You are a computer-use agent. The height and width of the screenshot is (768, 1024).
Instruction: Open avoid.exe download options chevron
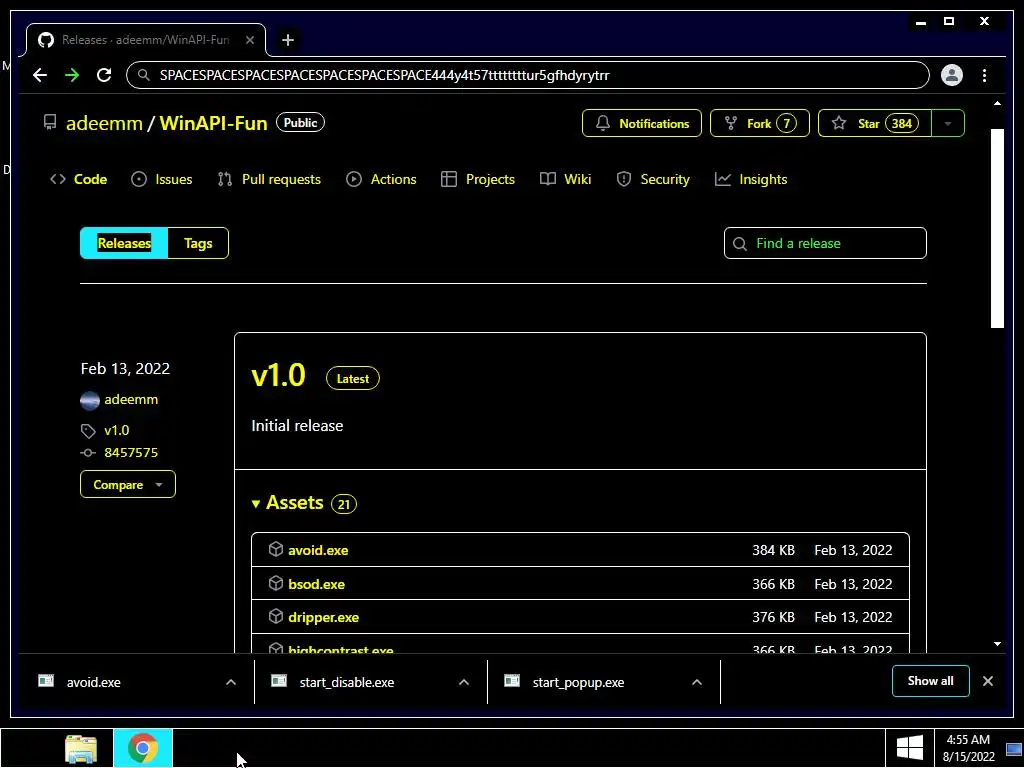(x=231, y=682)
